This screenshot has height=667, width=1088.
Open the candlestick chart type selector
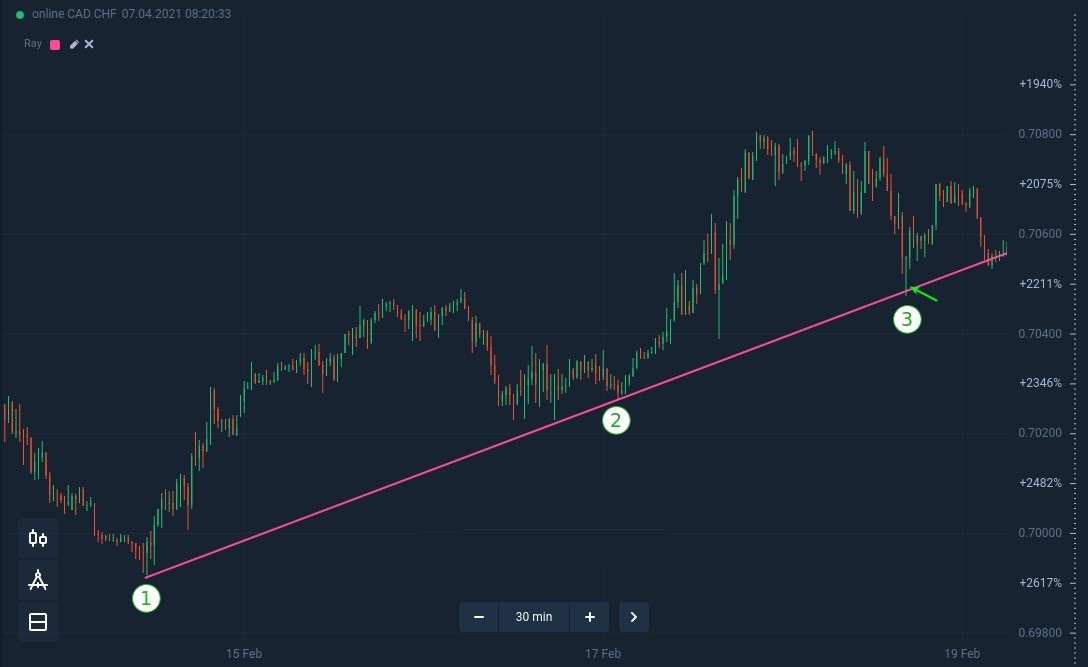tap(38, 539)
